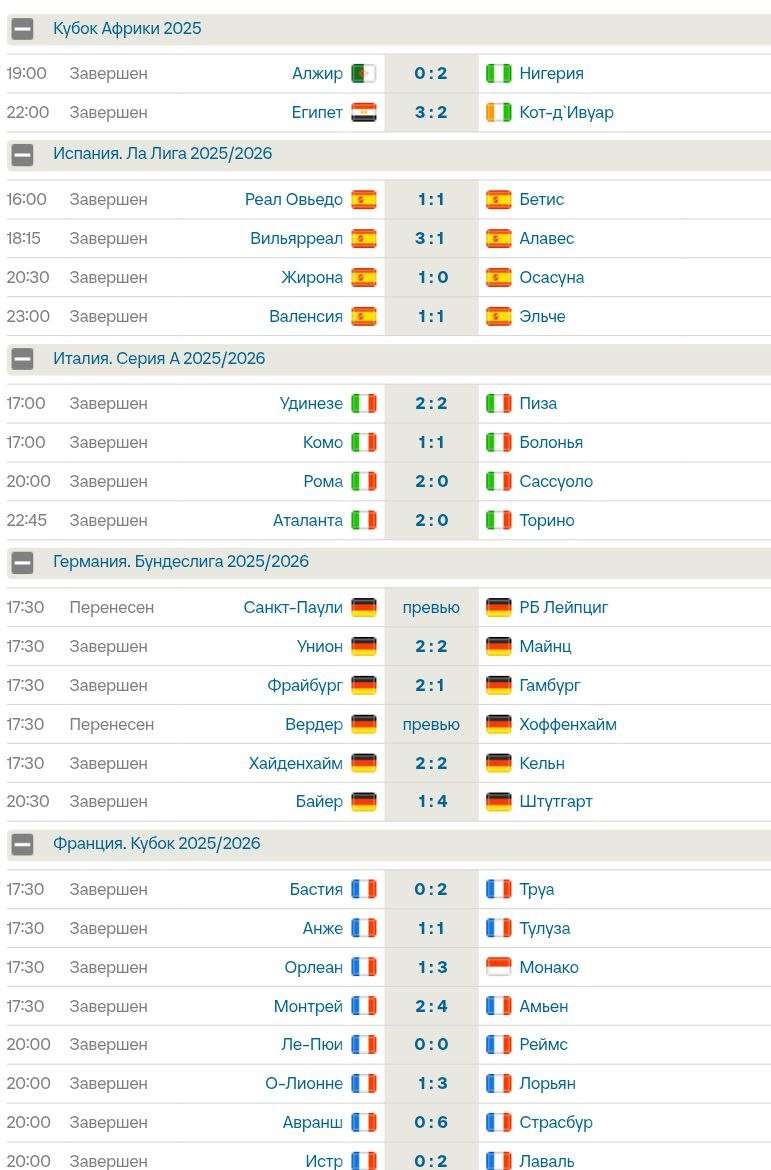This screenshot has height=1170, width=771.
Task: Collapse the Испания Ла Лига section
Action: tap(22, 154)
